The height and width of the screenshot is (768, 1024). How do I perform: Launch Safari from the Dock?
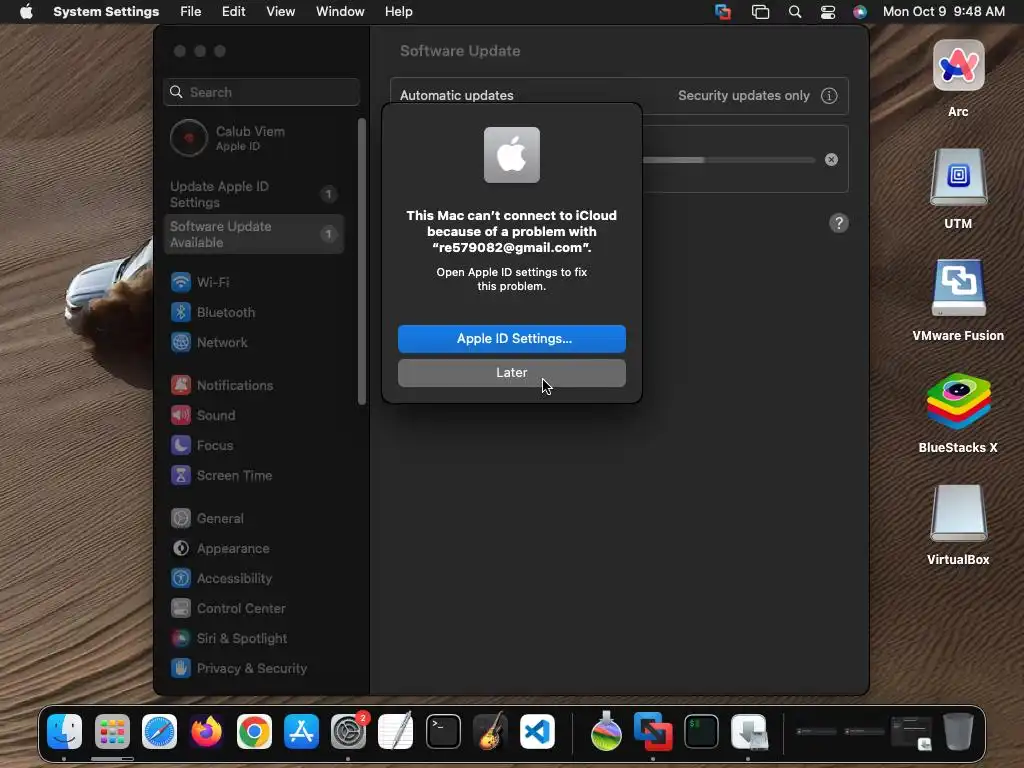(x=159, y=731)
